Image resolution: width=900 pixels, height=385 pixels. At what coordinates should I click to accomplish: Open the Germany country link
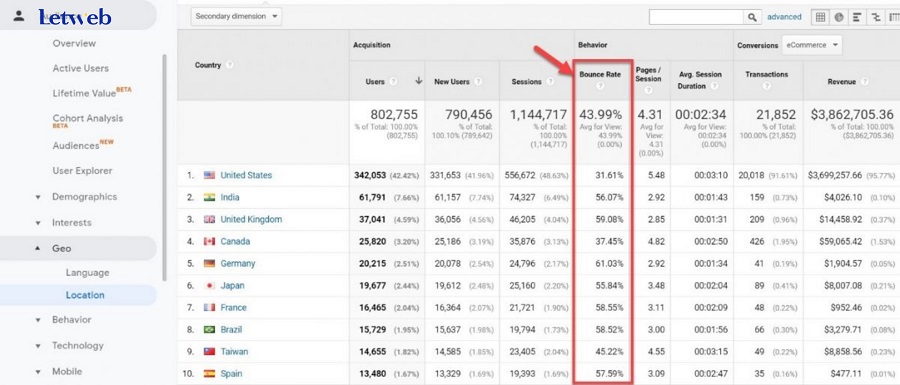pyautogui.click(x=238, y=263)
